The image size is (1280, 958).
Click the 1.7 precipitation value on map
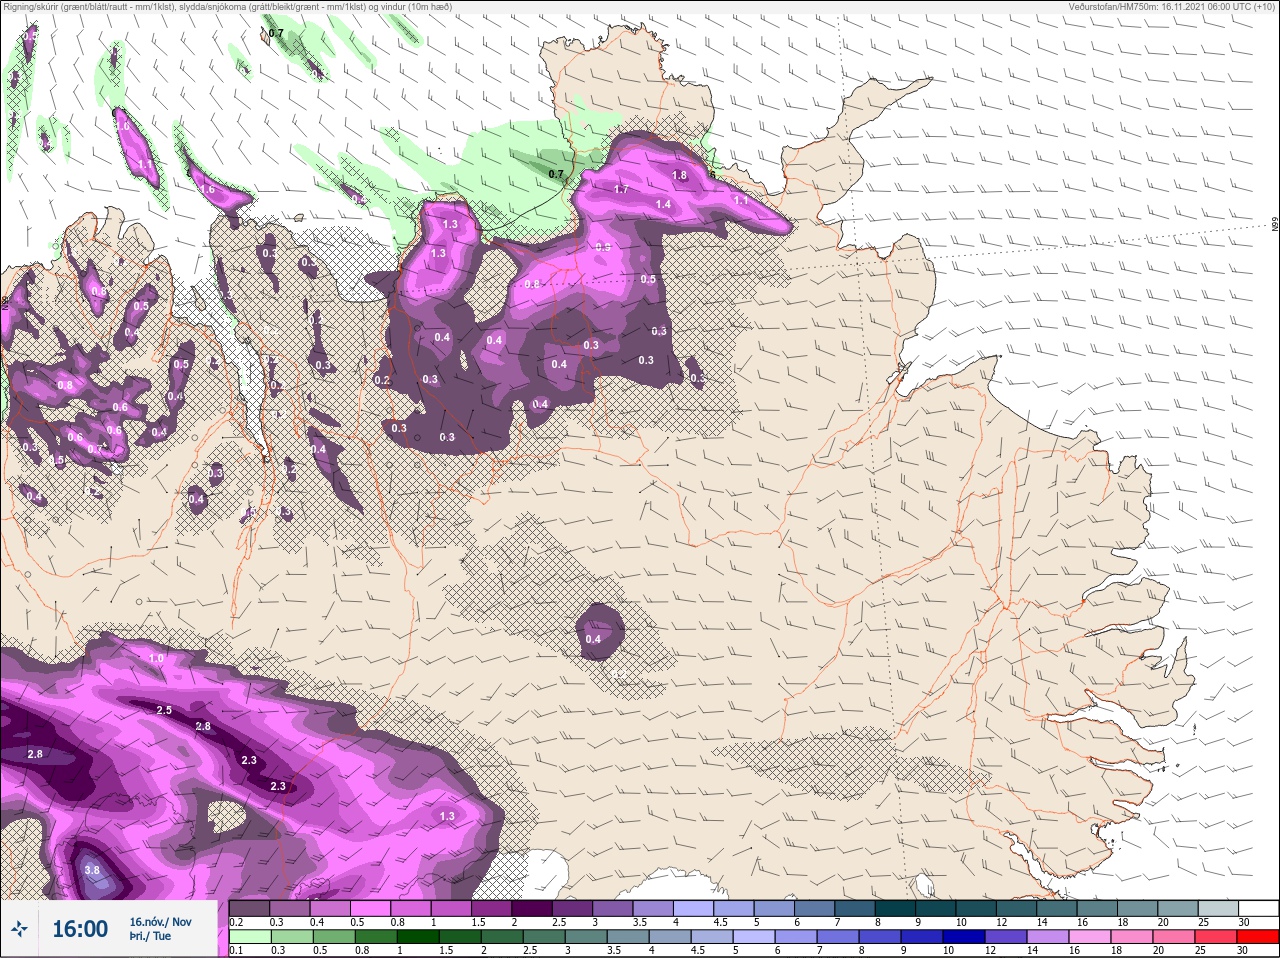pyautogui.click(x=621, y=190)
